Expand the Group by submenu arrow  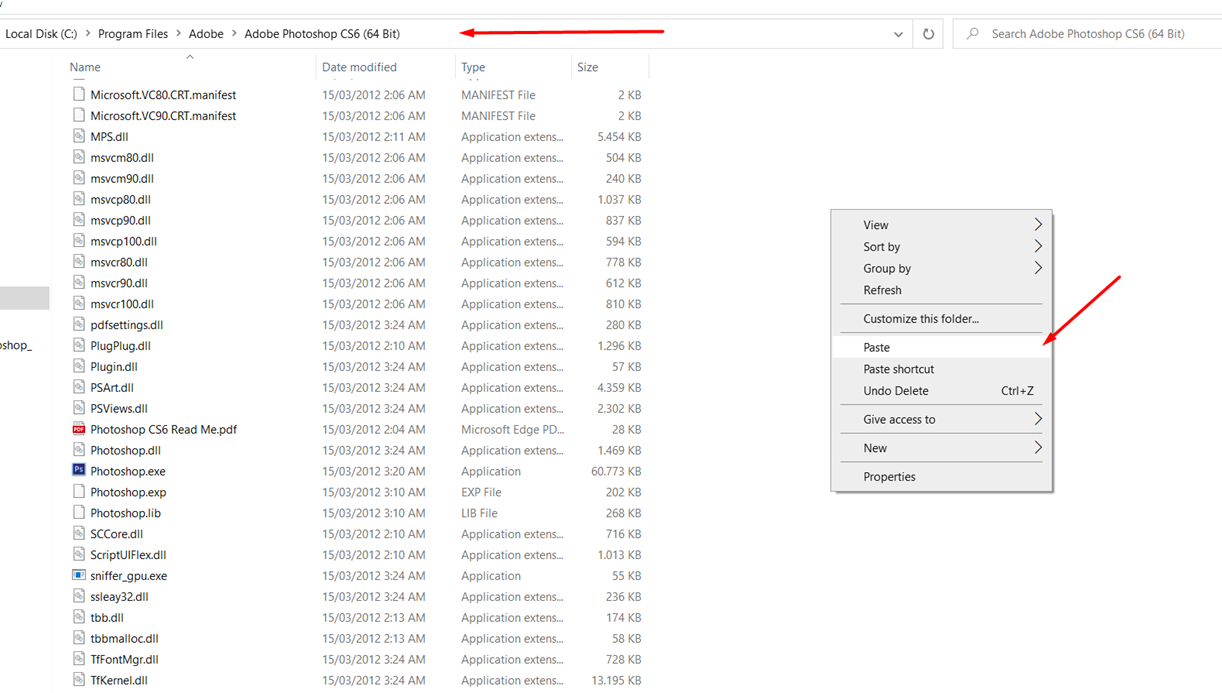[x=1038, y=268]
